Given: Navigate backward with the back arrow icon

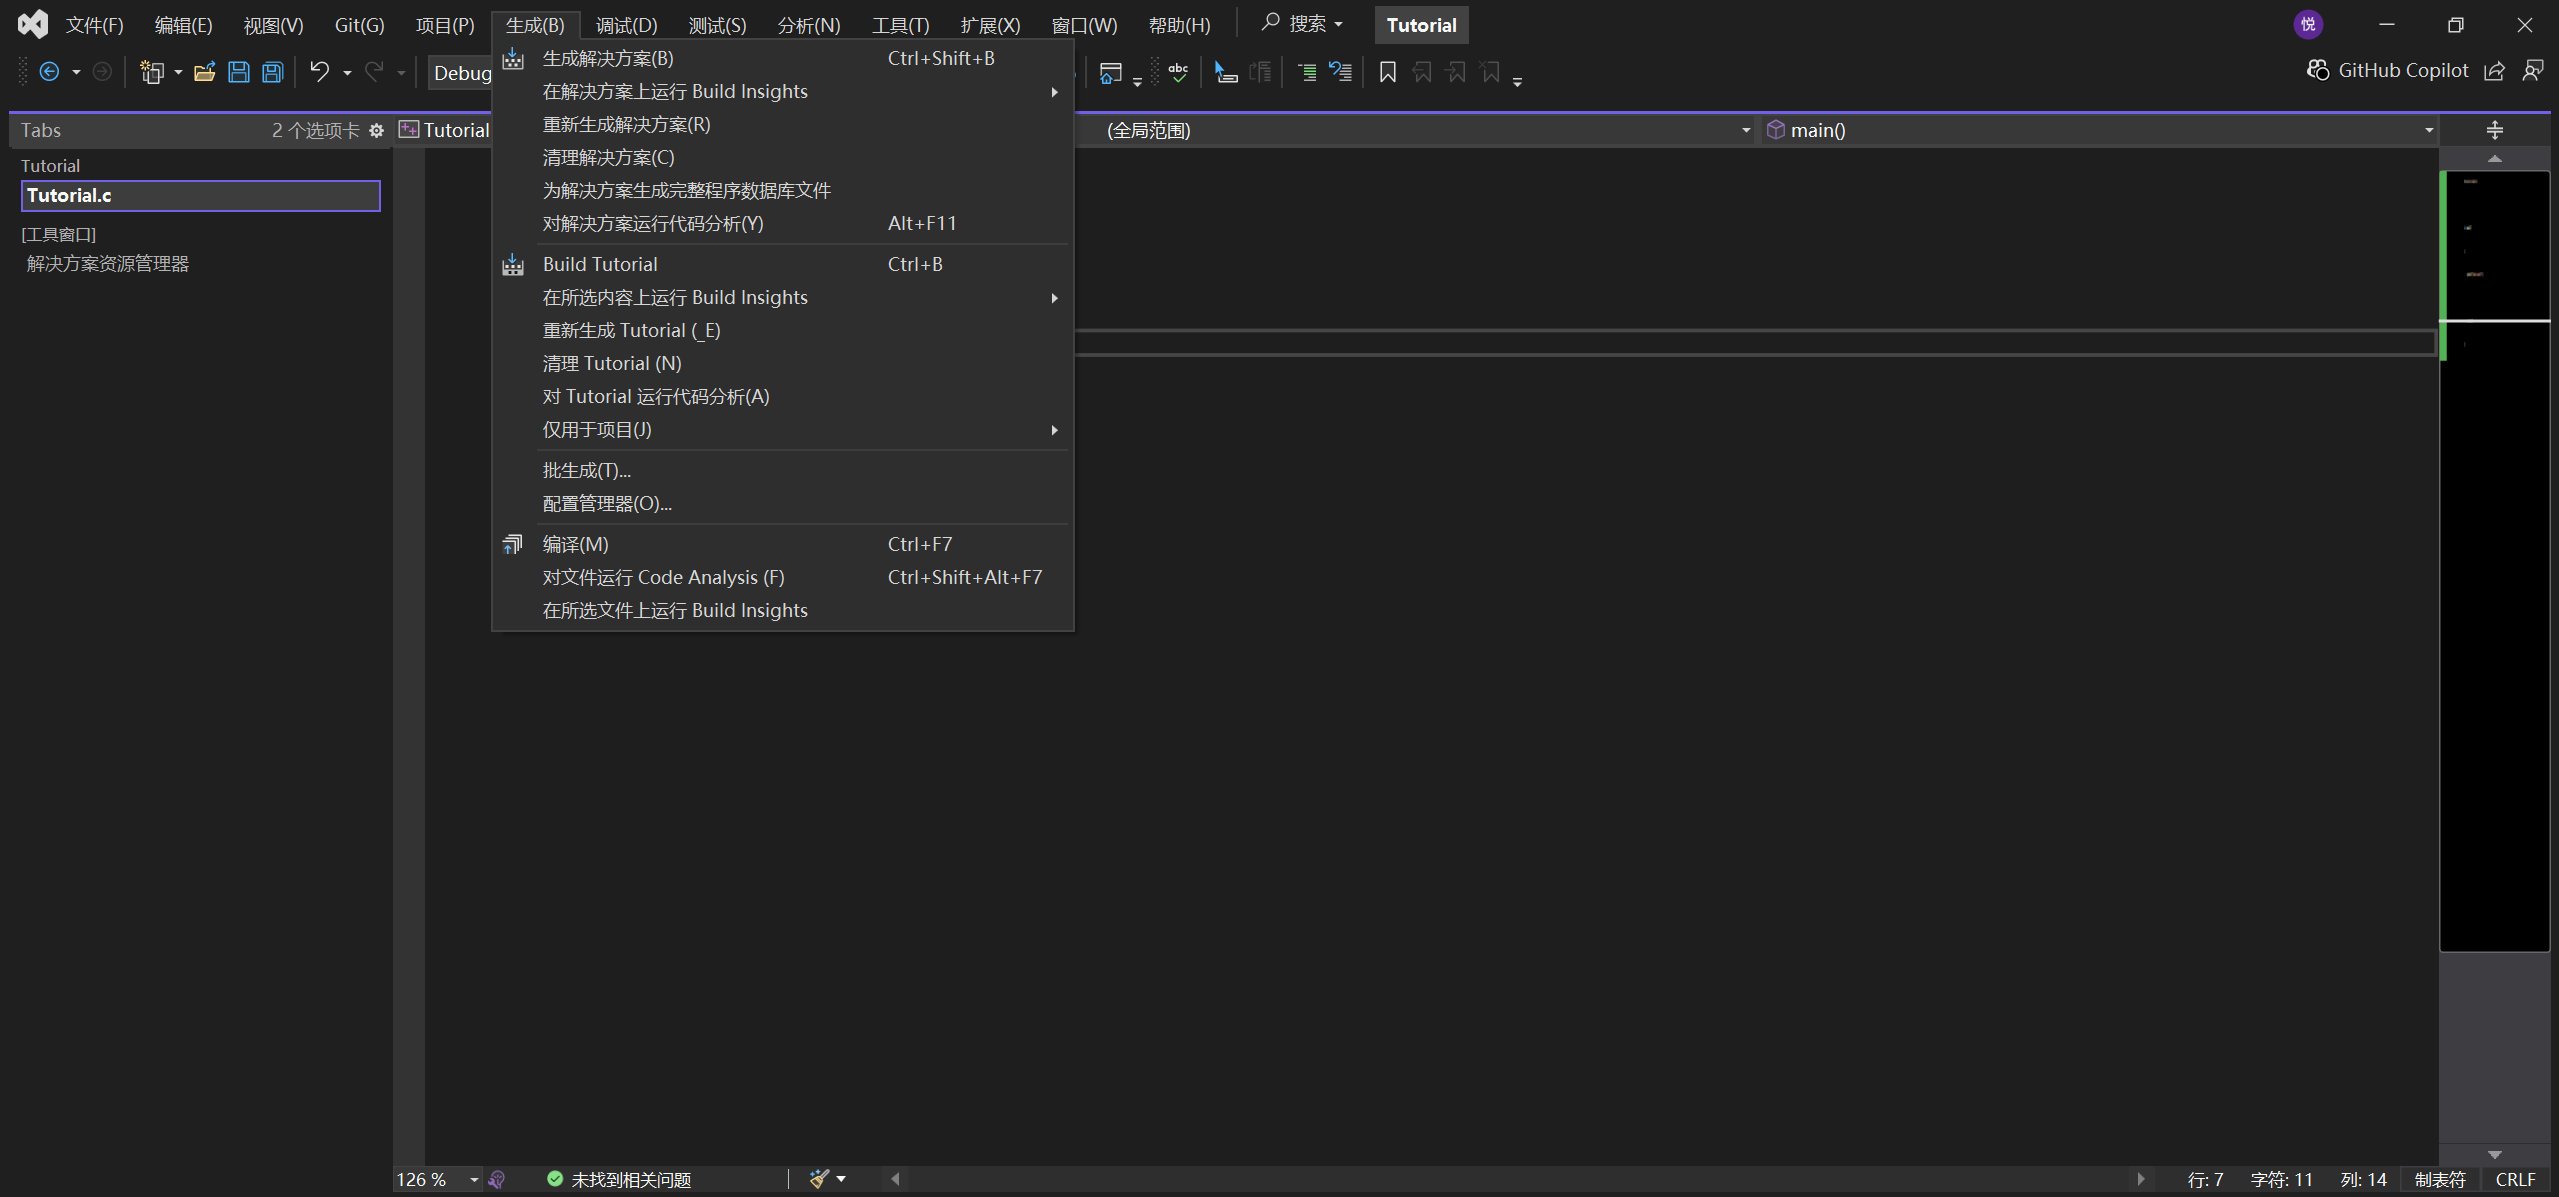Looking at the screenshot, I should coord(49,72).
